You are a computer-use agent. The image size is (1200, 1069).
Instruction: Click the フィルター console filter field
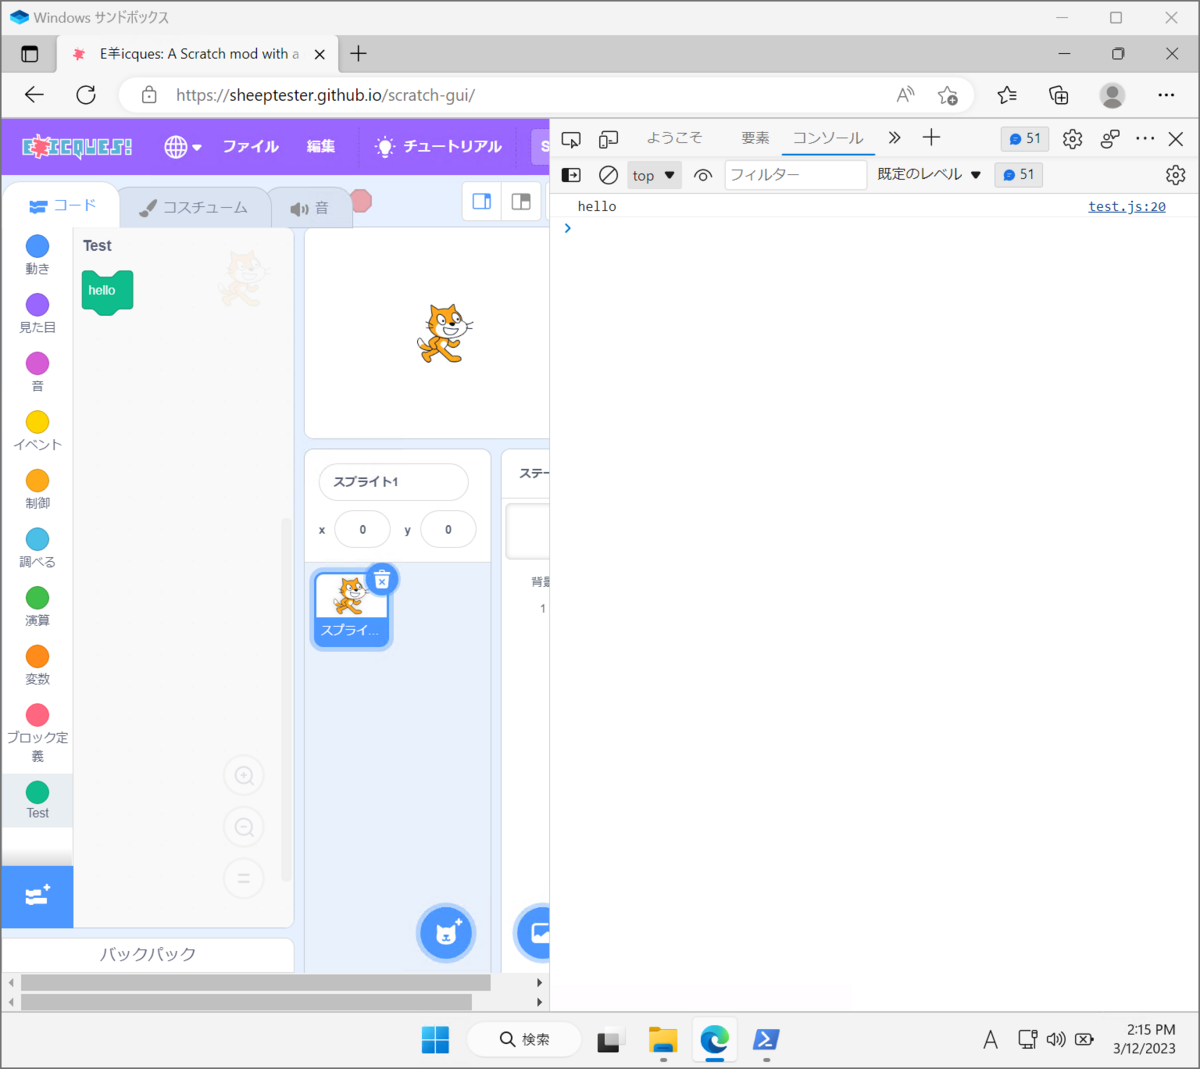[795, 175]
